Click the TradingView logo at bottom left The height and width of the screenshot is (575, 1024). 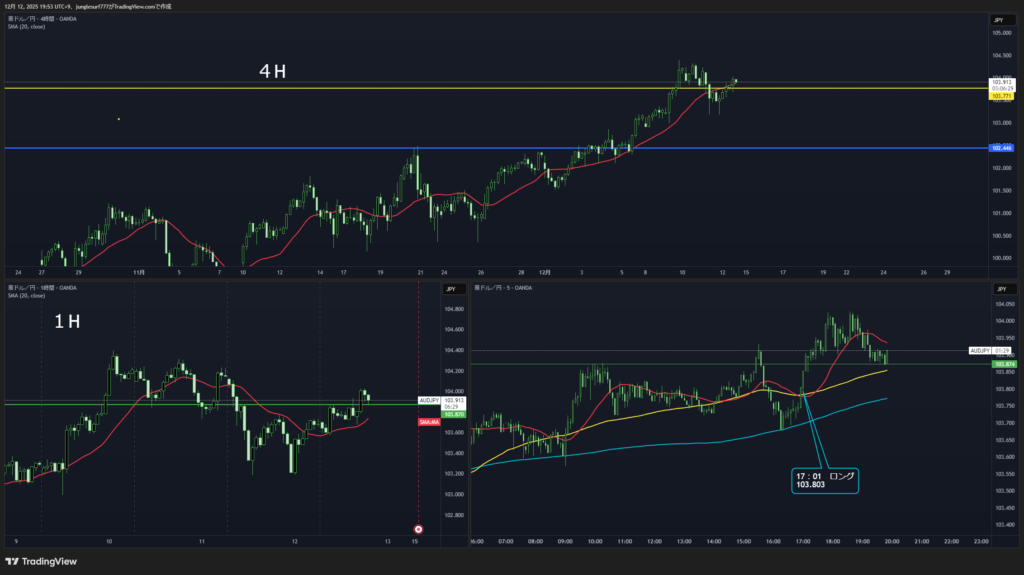click(x=42, y=561)
